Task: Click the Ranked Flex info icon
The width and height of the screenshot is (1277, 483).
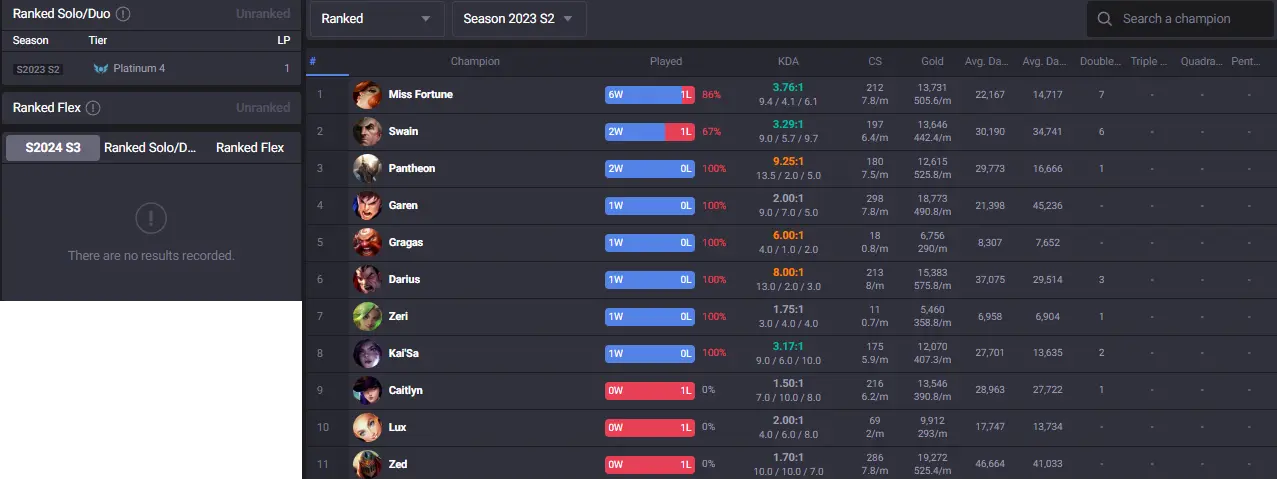Action: point(93,108)
